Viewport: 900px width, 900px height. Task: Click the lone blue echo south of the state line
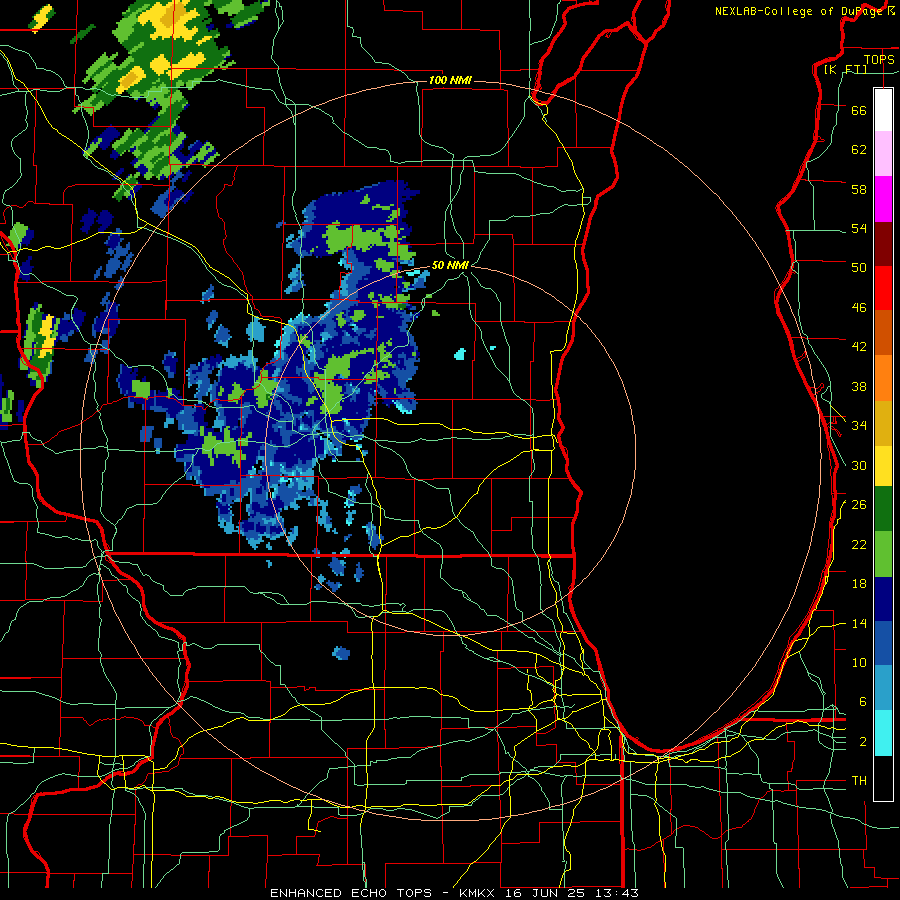pos(341,653)
